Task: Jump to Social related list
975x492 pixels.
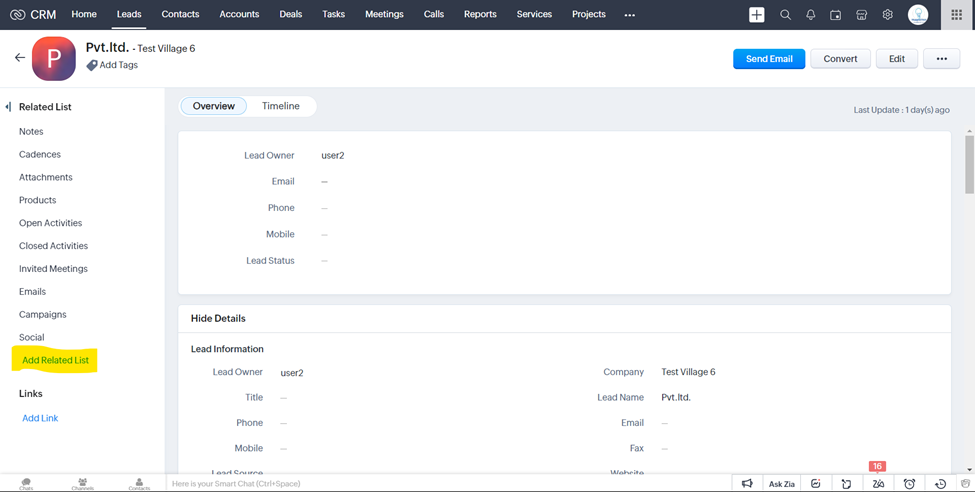Action: [x=32, y=337]
